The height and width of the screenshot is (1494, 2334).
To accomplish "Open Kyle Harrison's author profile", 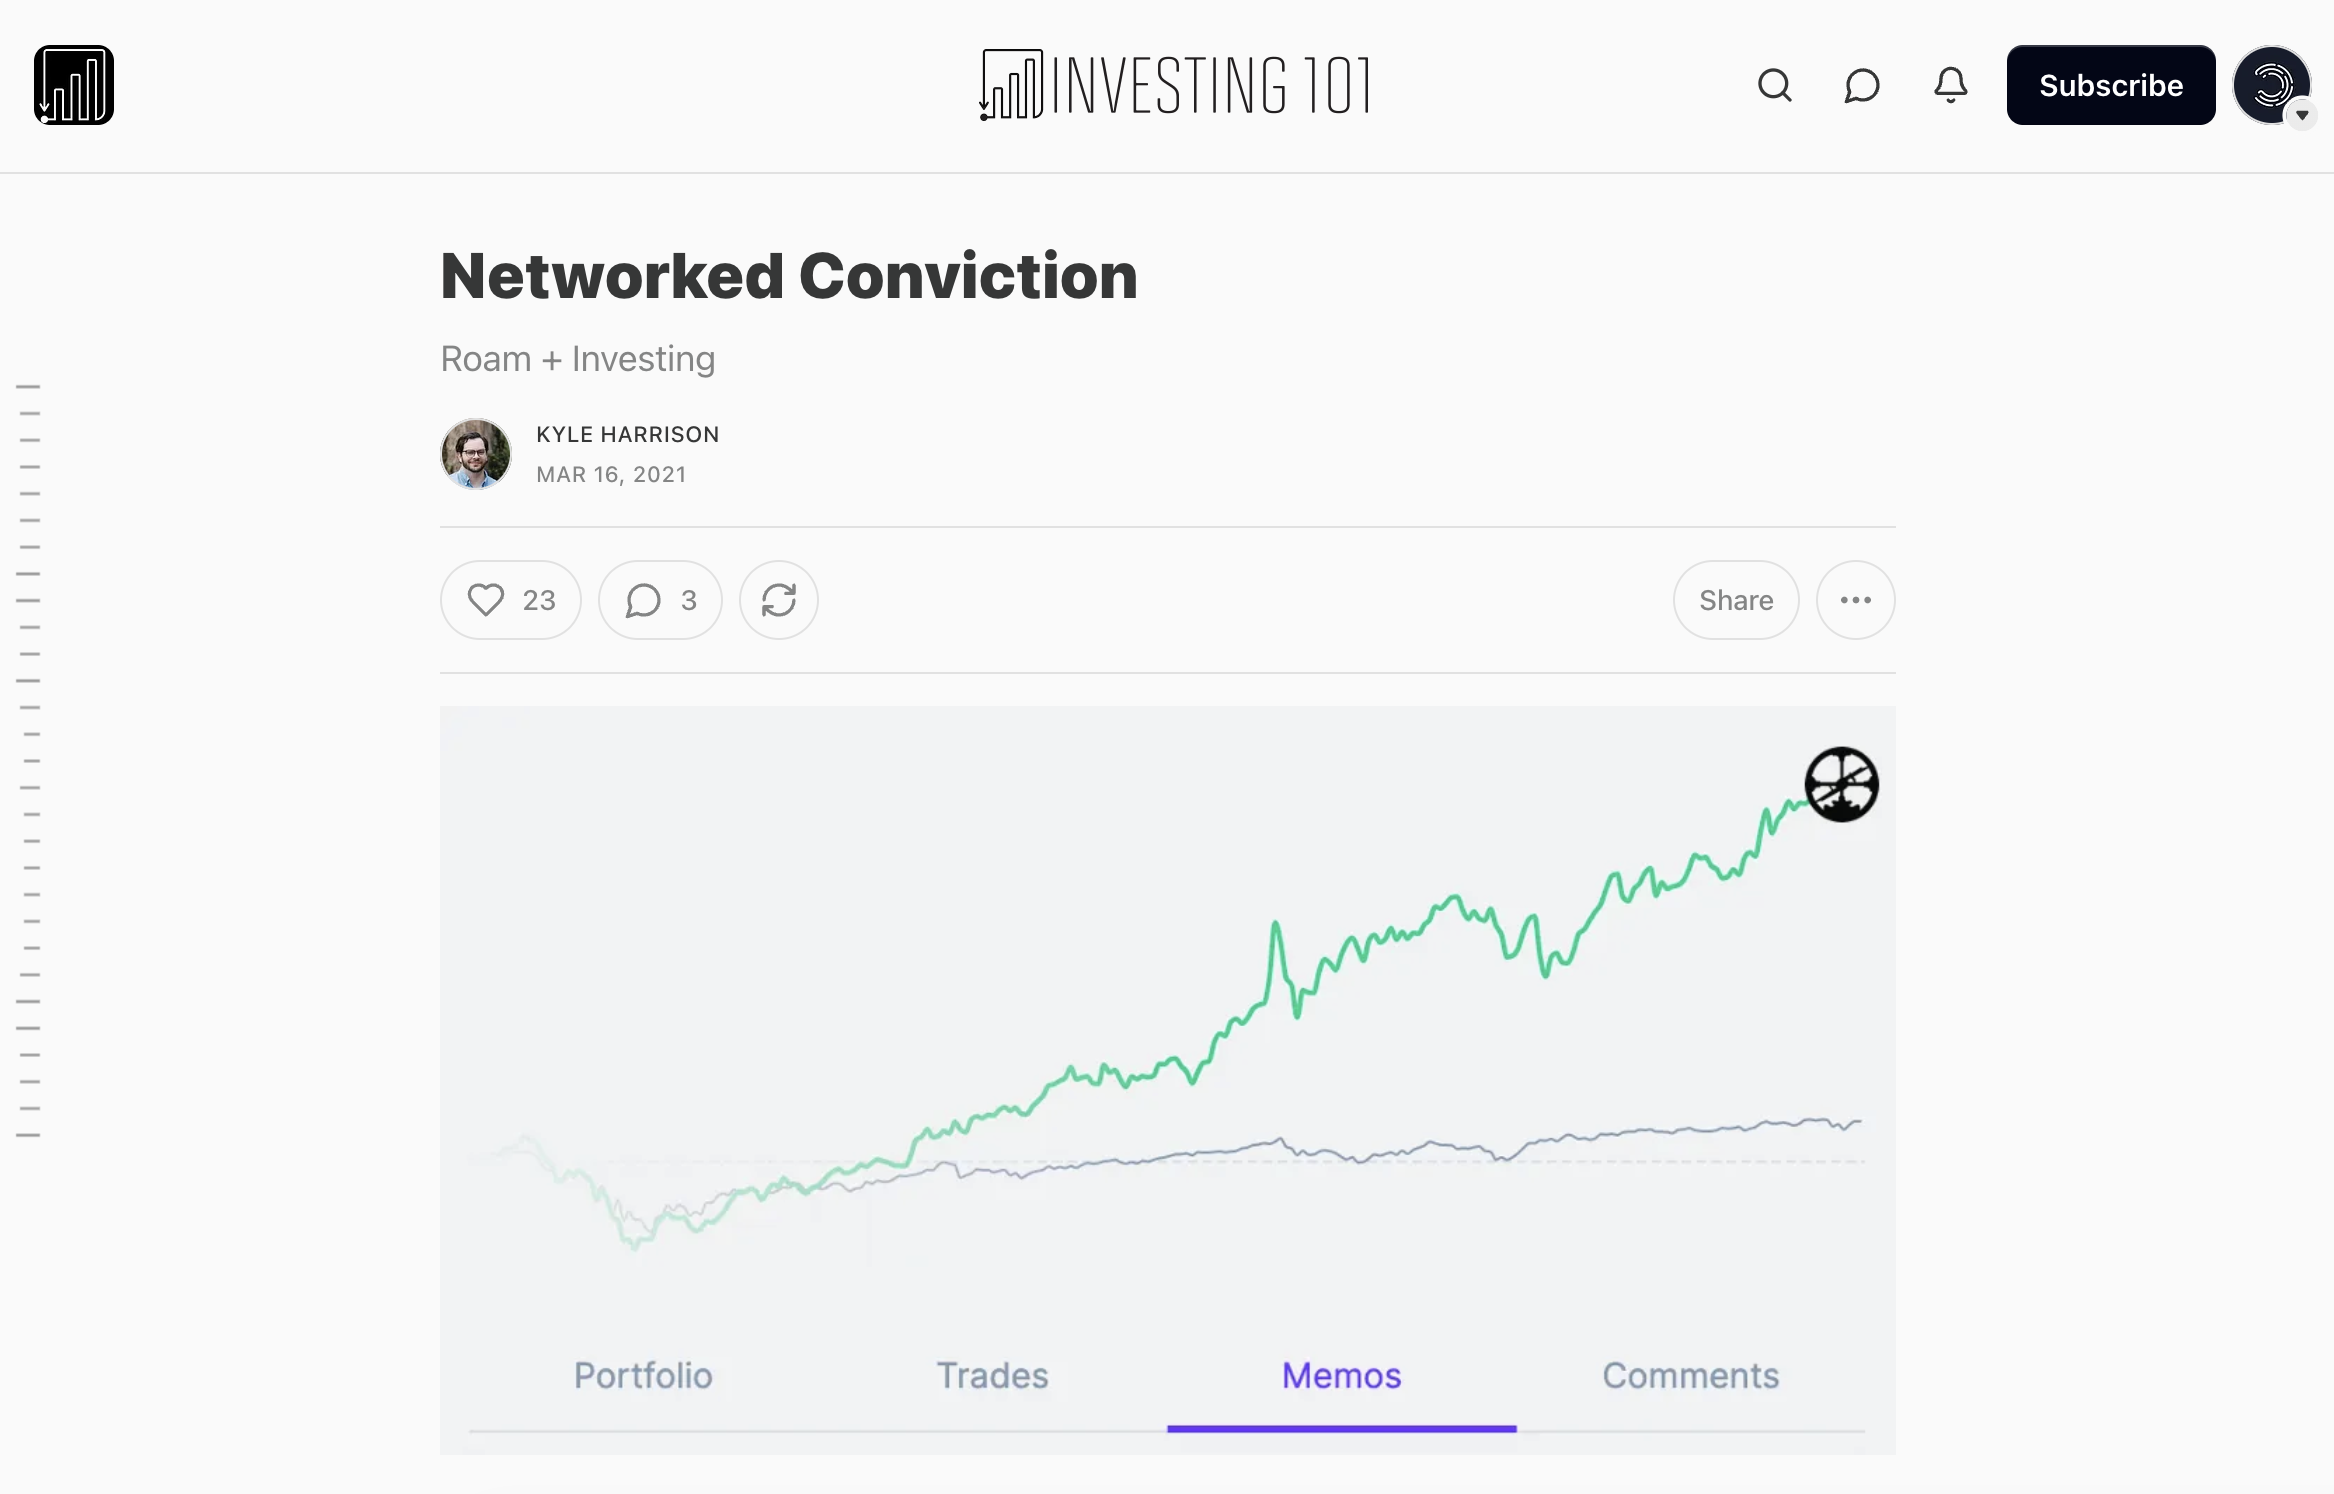I will [x=626, y=433].
